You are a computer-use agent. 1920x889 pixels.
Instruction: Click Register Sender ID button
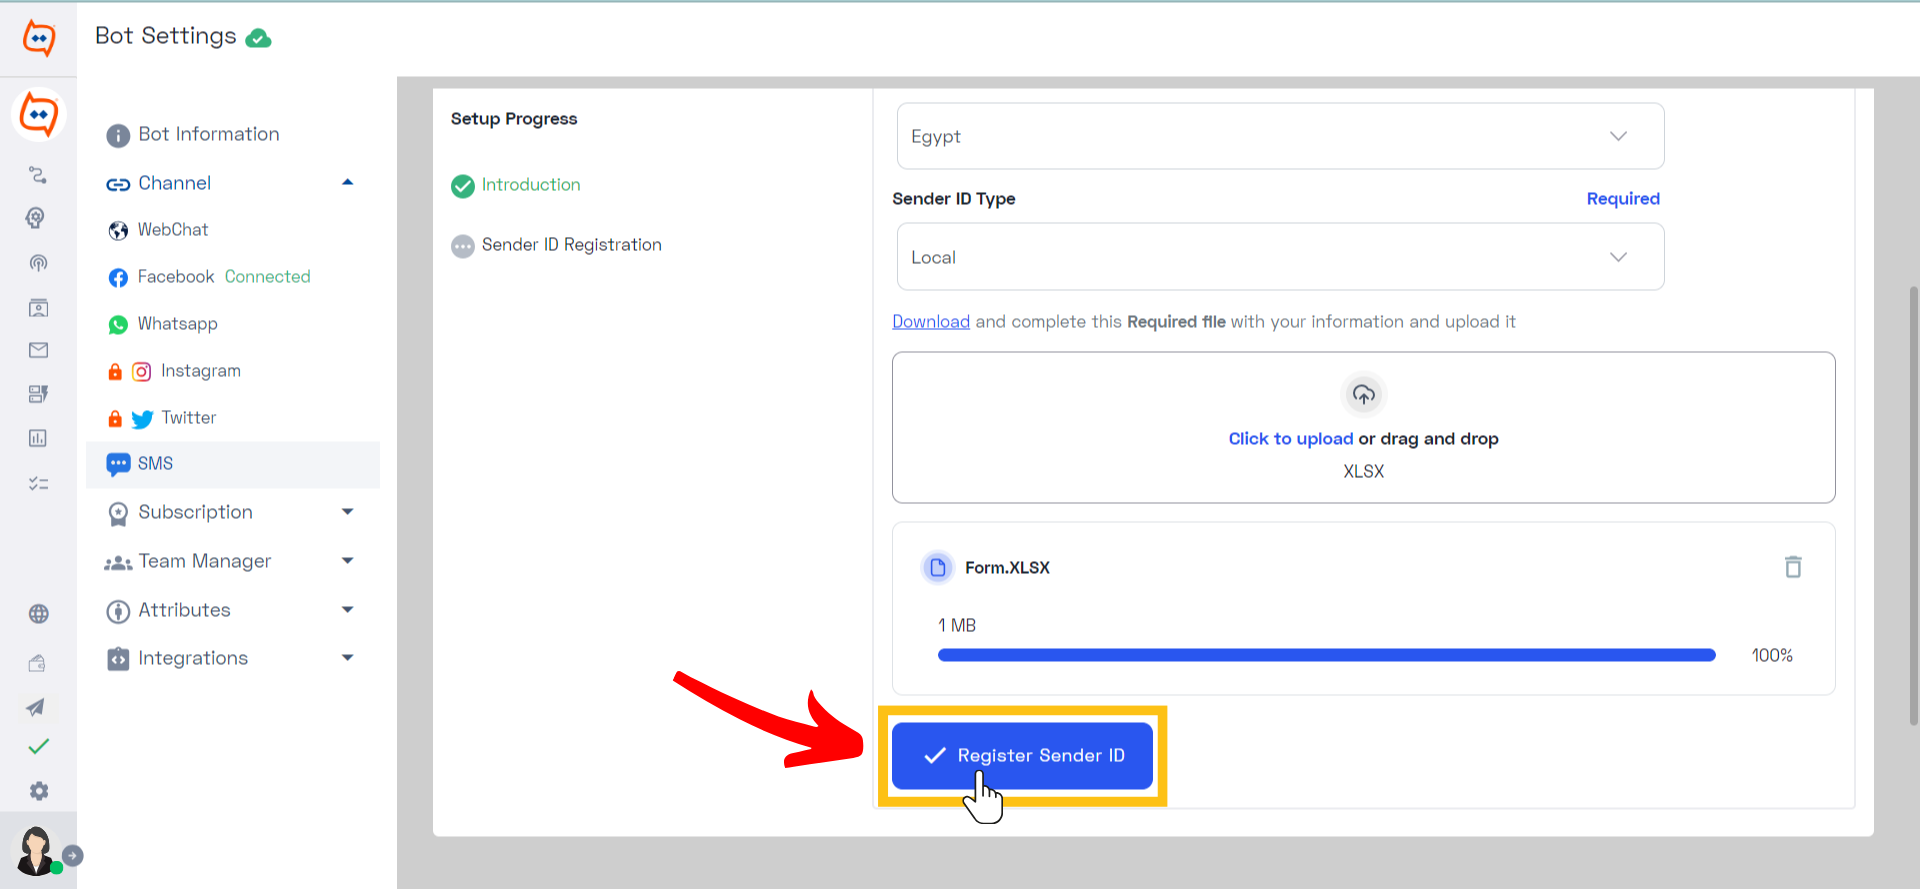point(1022,756)
